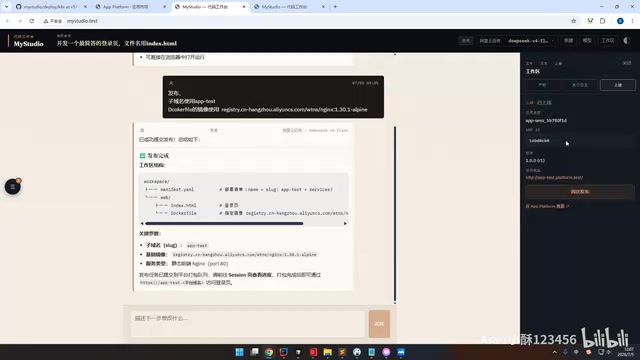Click the app-test slug code label

[197, 246]
